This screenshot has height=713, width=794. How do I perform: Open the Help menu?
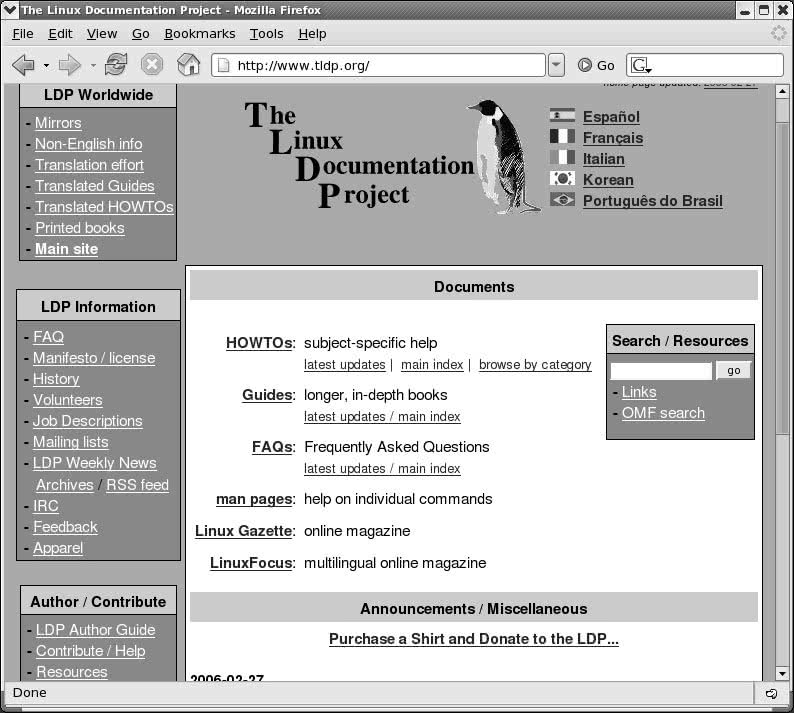(312, 34)
